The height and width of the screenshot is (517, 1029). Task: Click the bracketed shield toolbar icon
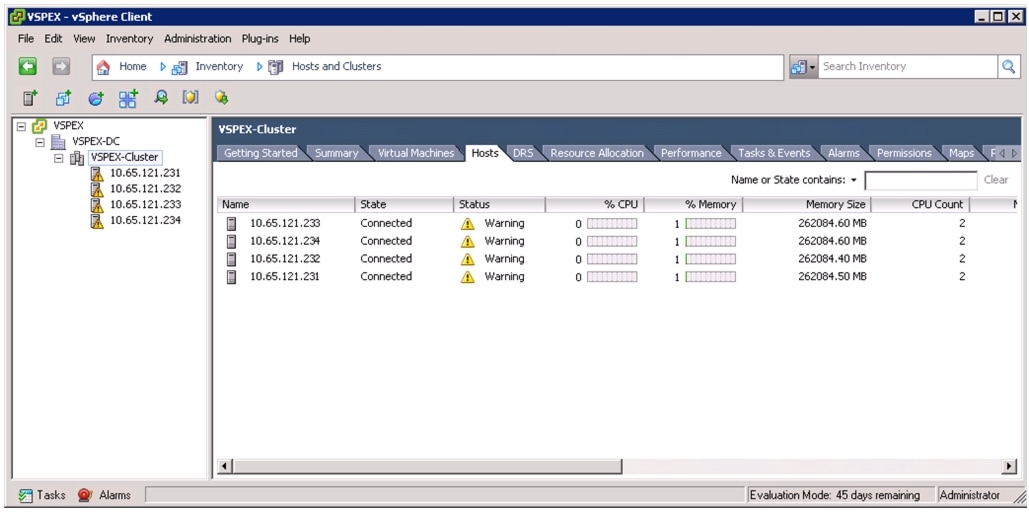[190, 98]
